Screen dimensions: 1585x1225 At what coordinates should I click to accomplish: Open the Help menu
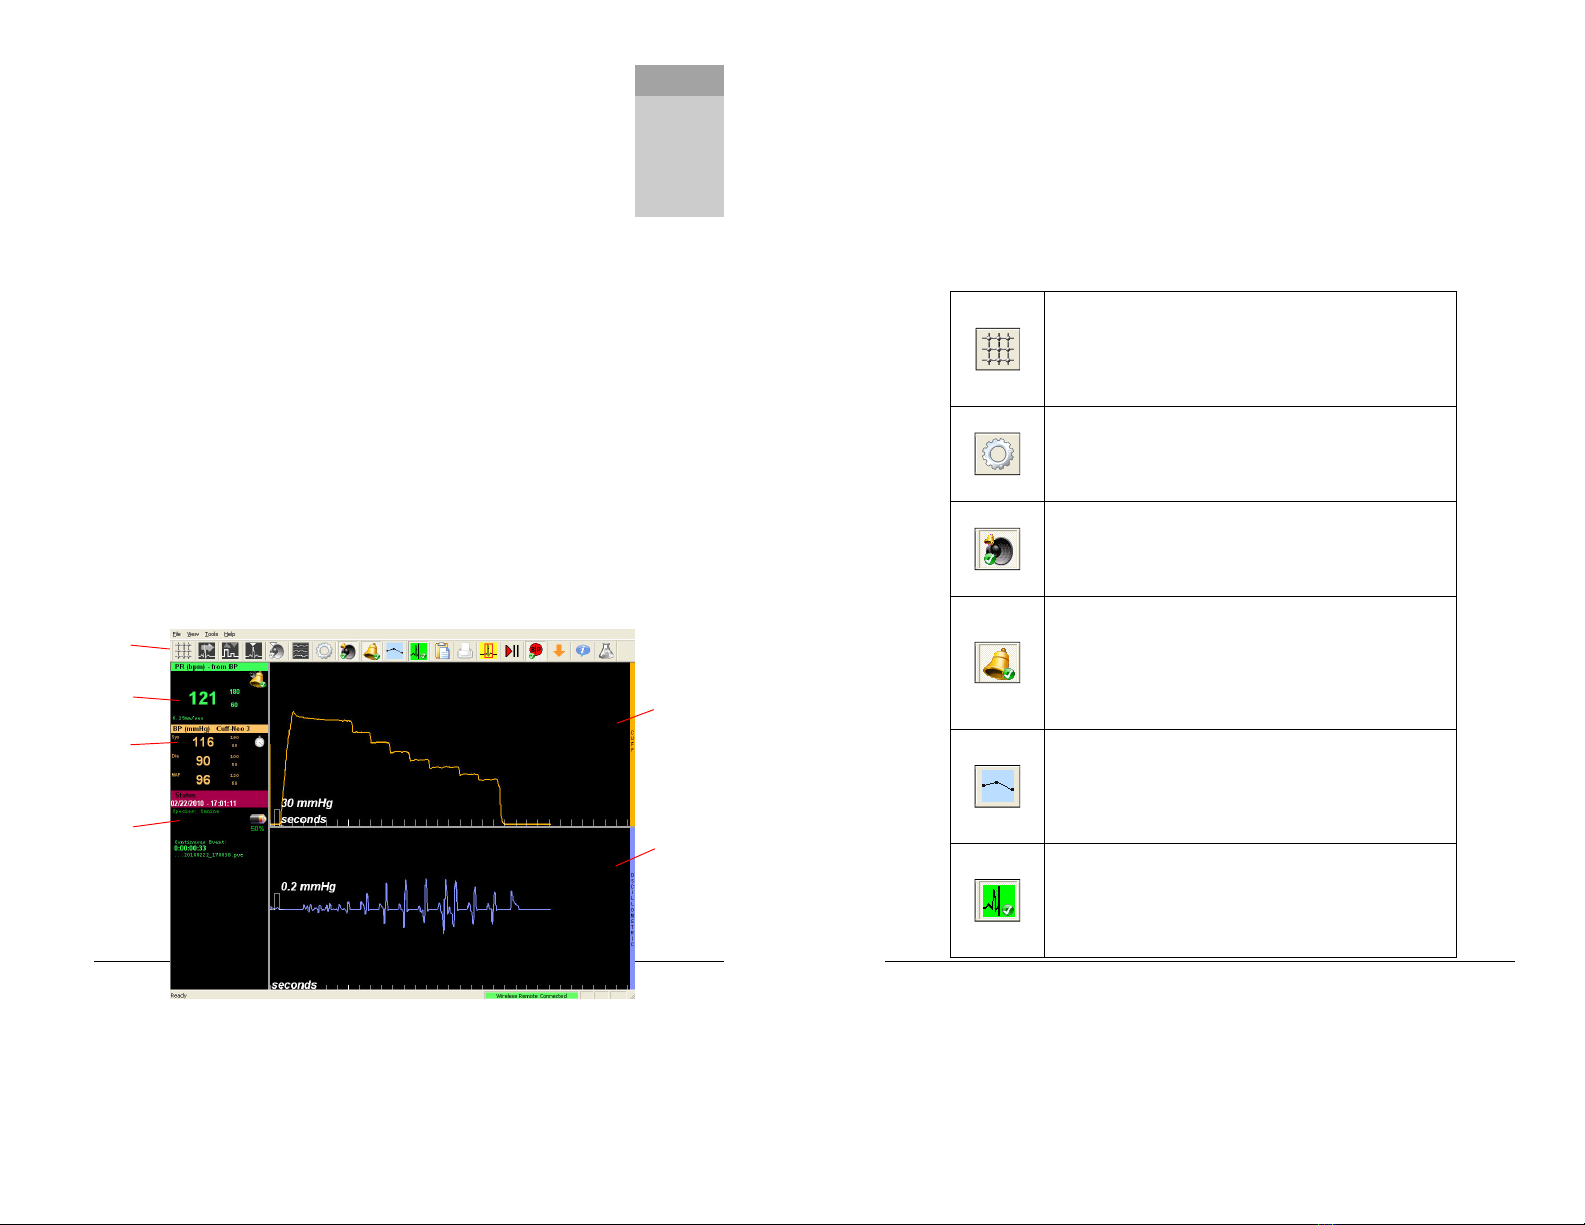(229, 634)
